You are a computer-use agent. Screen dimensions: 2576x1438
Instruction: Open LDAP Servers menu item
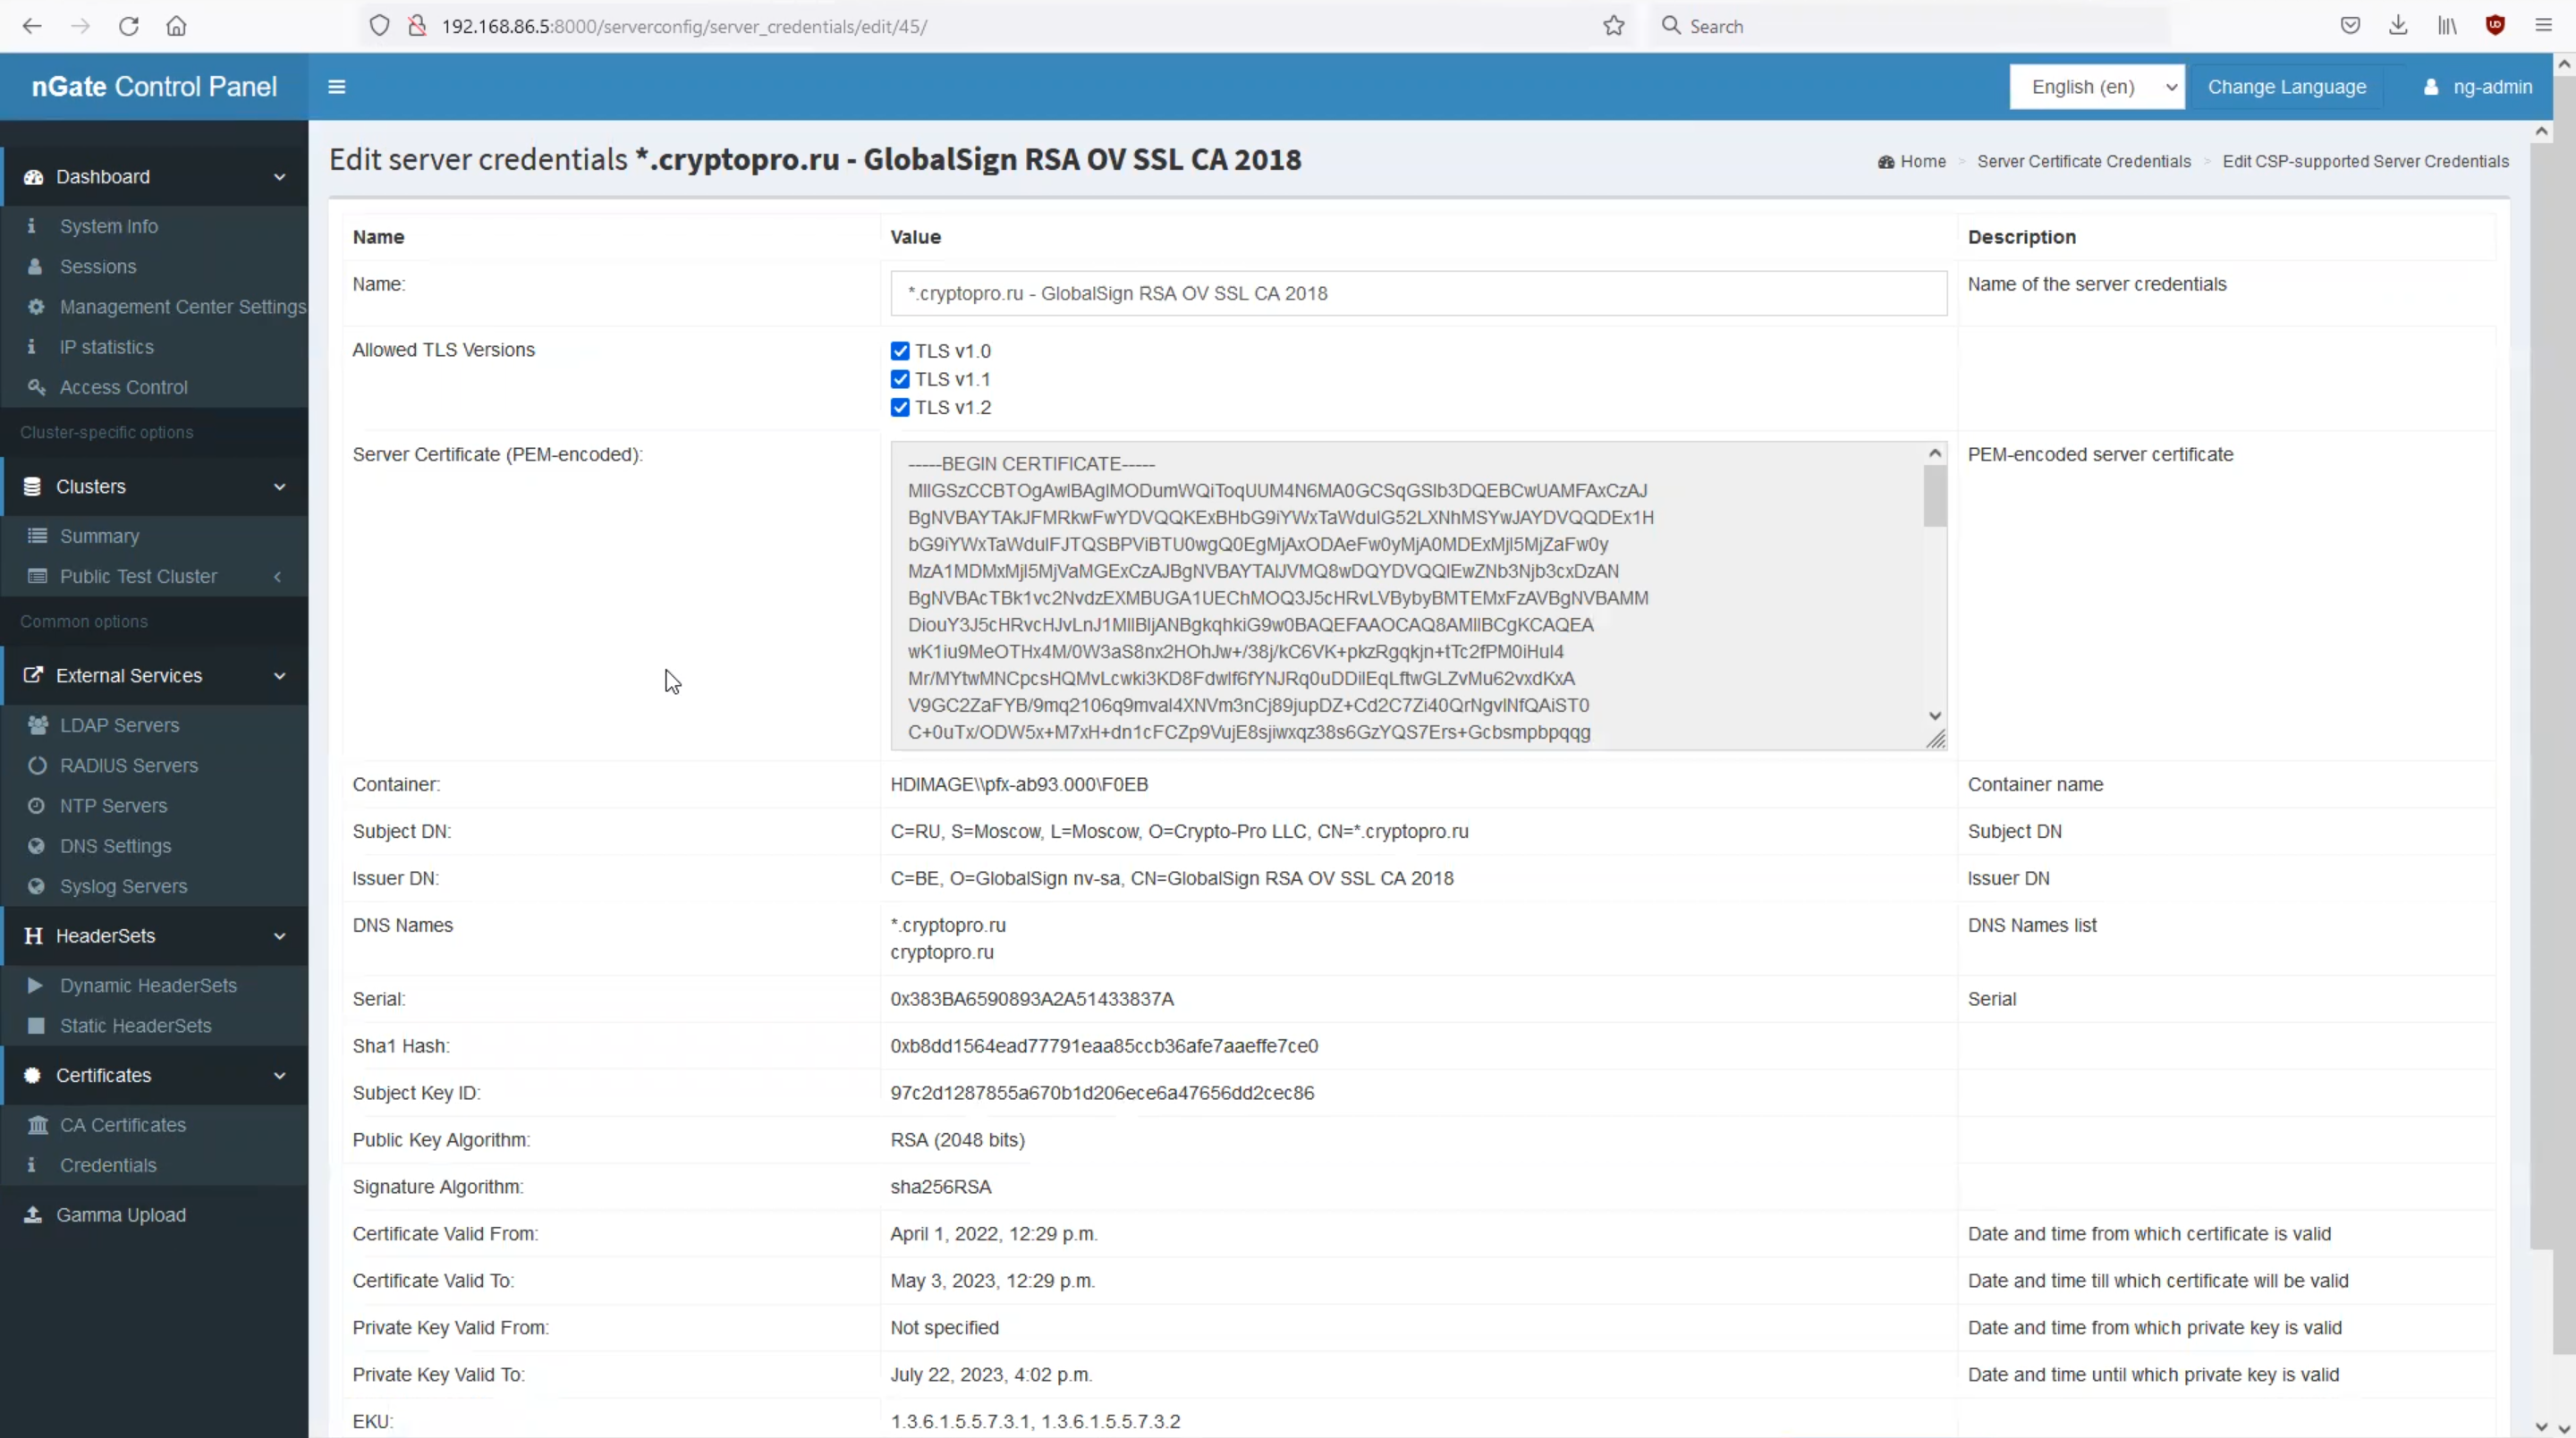click(119, 725)
